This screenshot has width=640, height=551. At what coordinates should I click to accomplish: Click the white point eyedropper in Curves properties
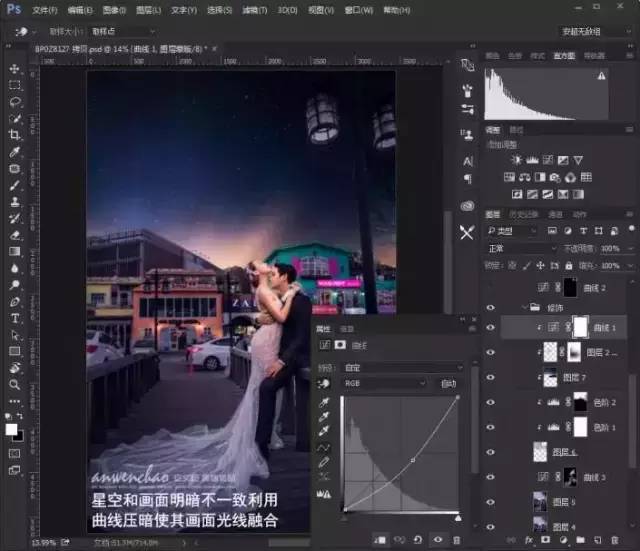324,430
